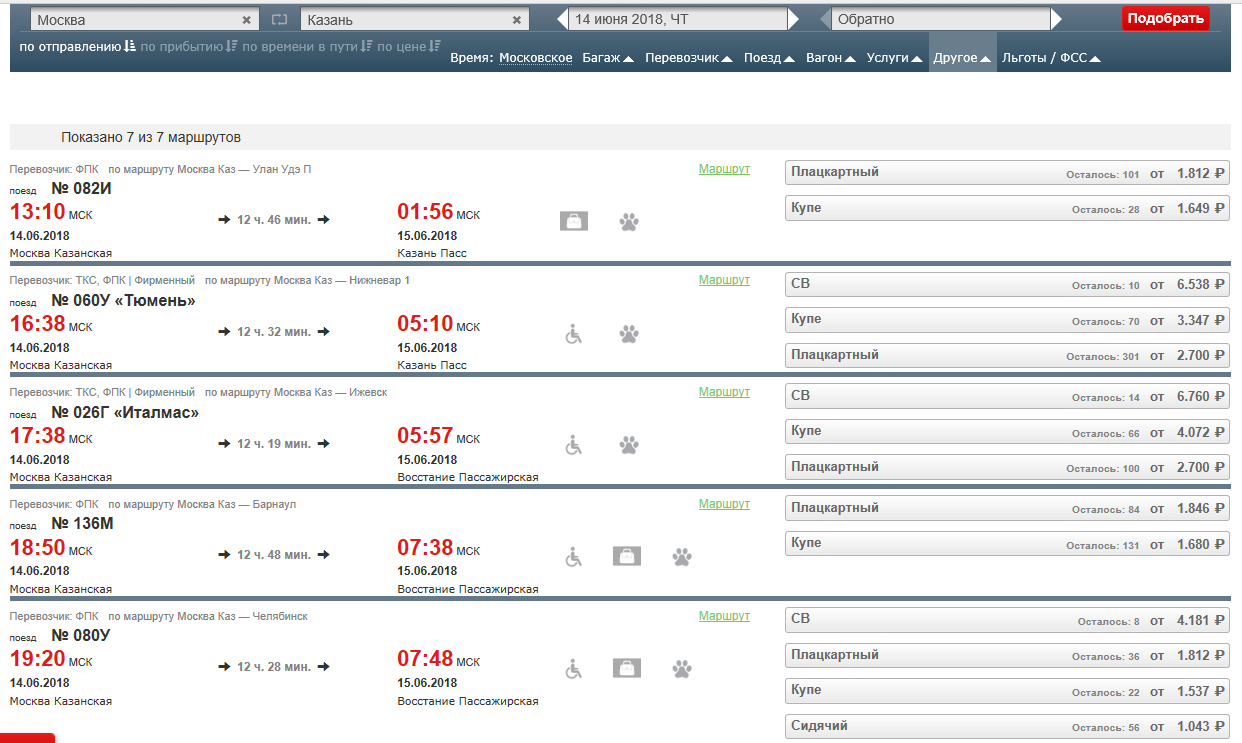This screenshot has width=1242, height=743.
Task: Expand Льготы / ФСС filter
Action: pos(1052,58)
